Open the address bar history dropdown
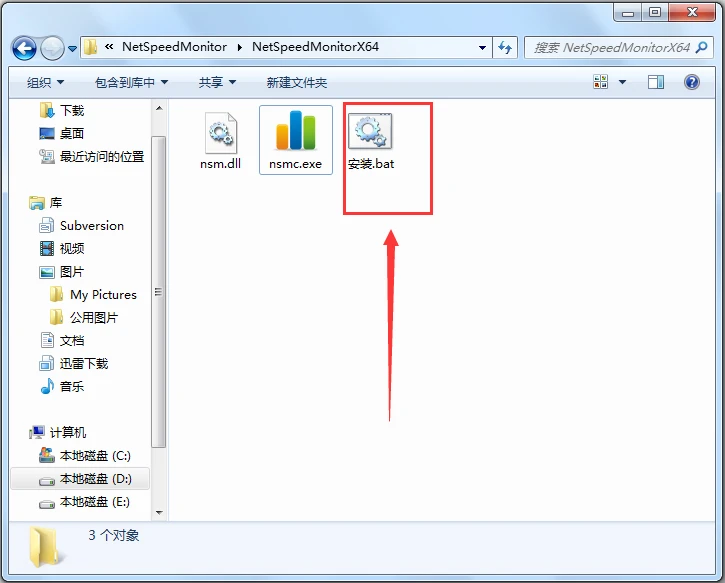725x583 pixels. 482,47
